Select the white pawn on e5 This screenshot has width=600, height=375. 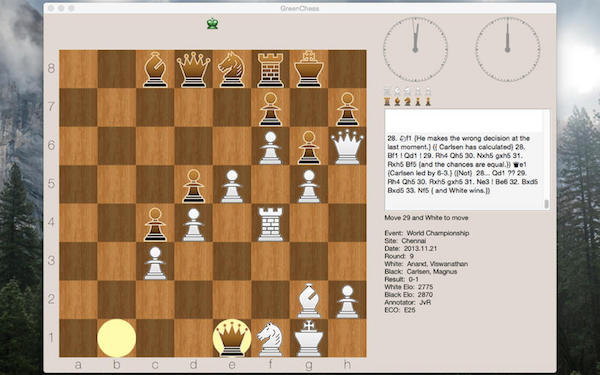(232, 186)
